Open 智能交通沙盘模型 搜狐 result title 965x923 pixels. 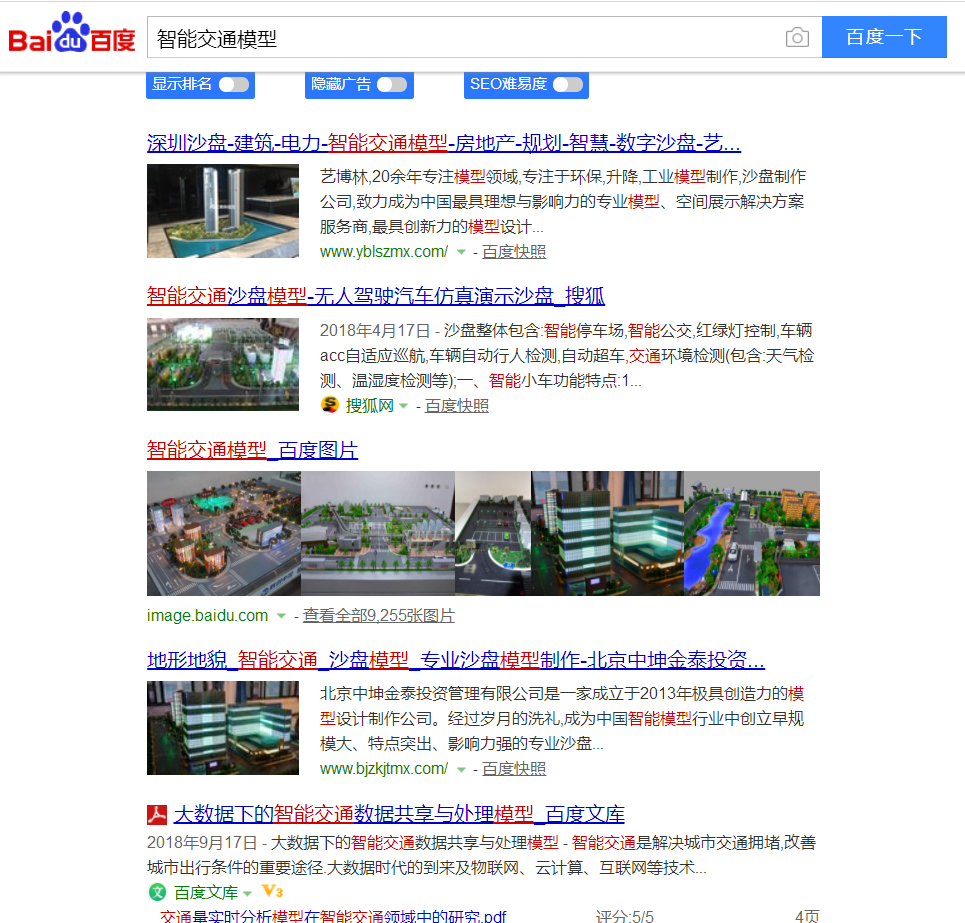(x=375, y=296)
